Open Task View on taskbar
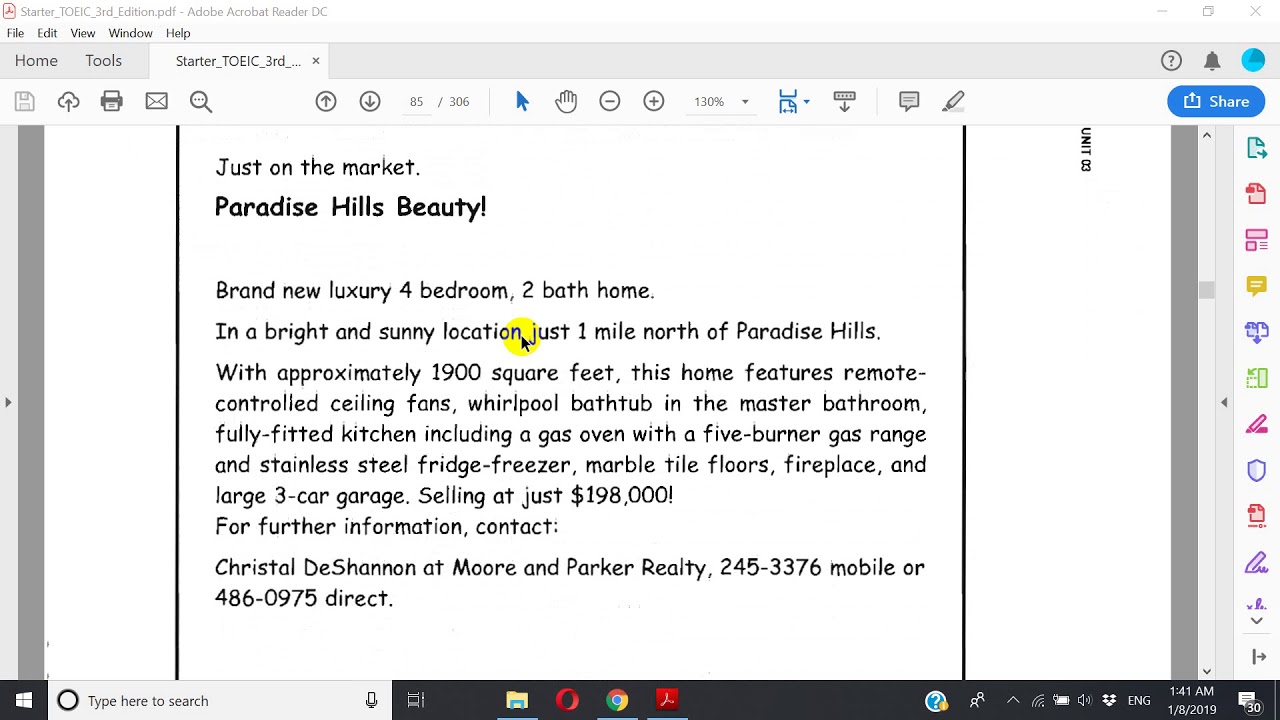Viewport: 1280px width, 720px height. [x=416, y=701]
